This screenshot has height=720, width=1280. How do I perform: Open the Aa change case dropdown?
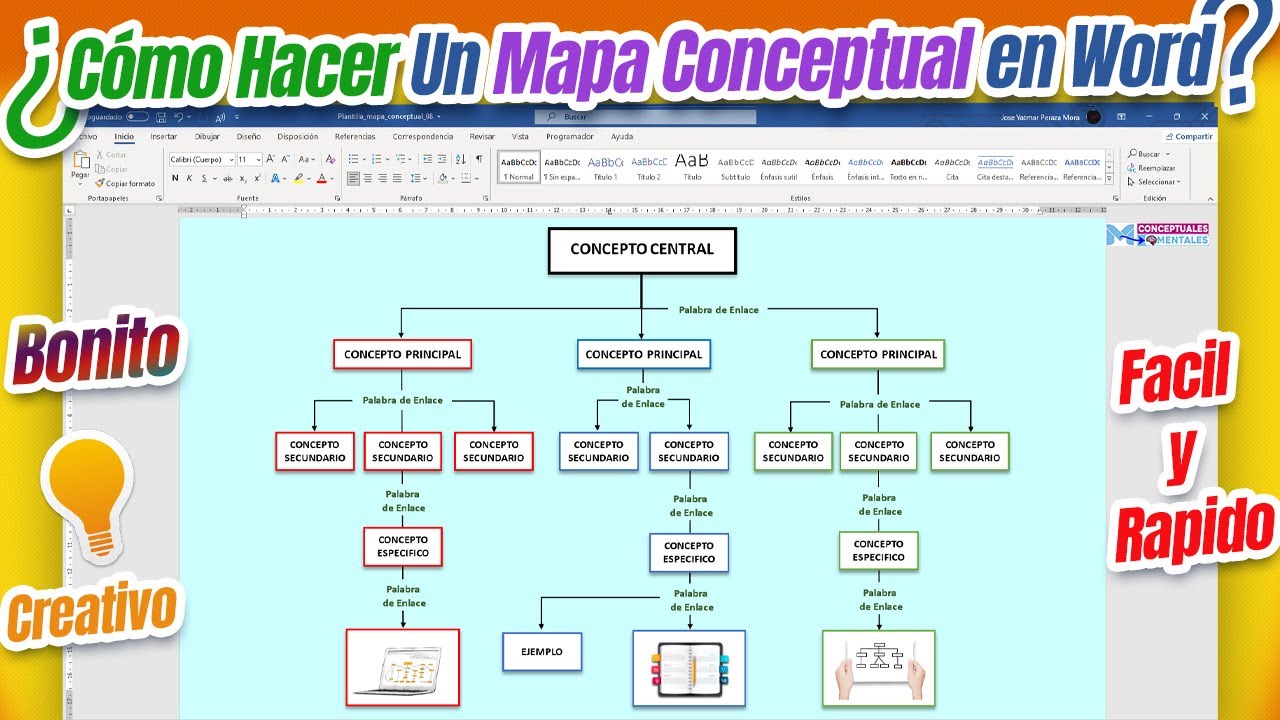[307, 159]
